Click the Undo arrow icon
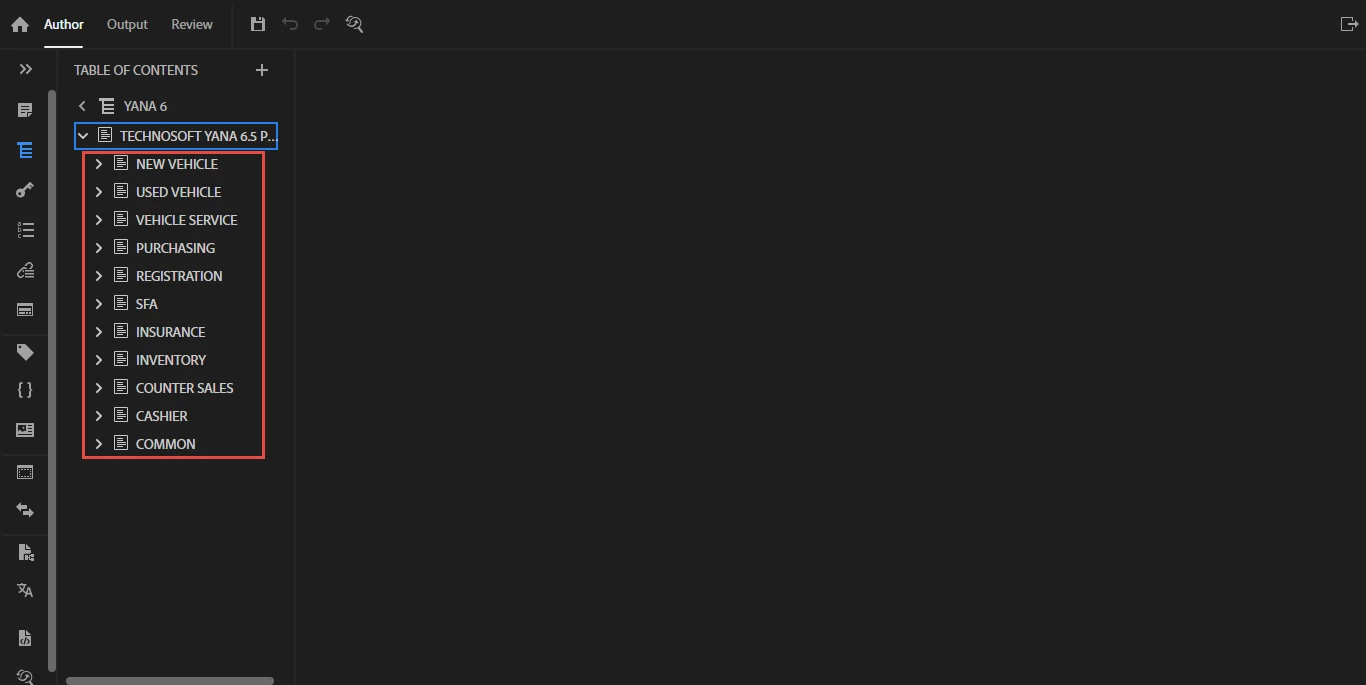Screen dimensions: 1366x685 (290, 24)
